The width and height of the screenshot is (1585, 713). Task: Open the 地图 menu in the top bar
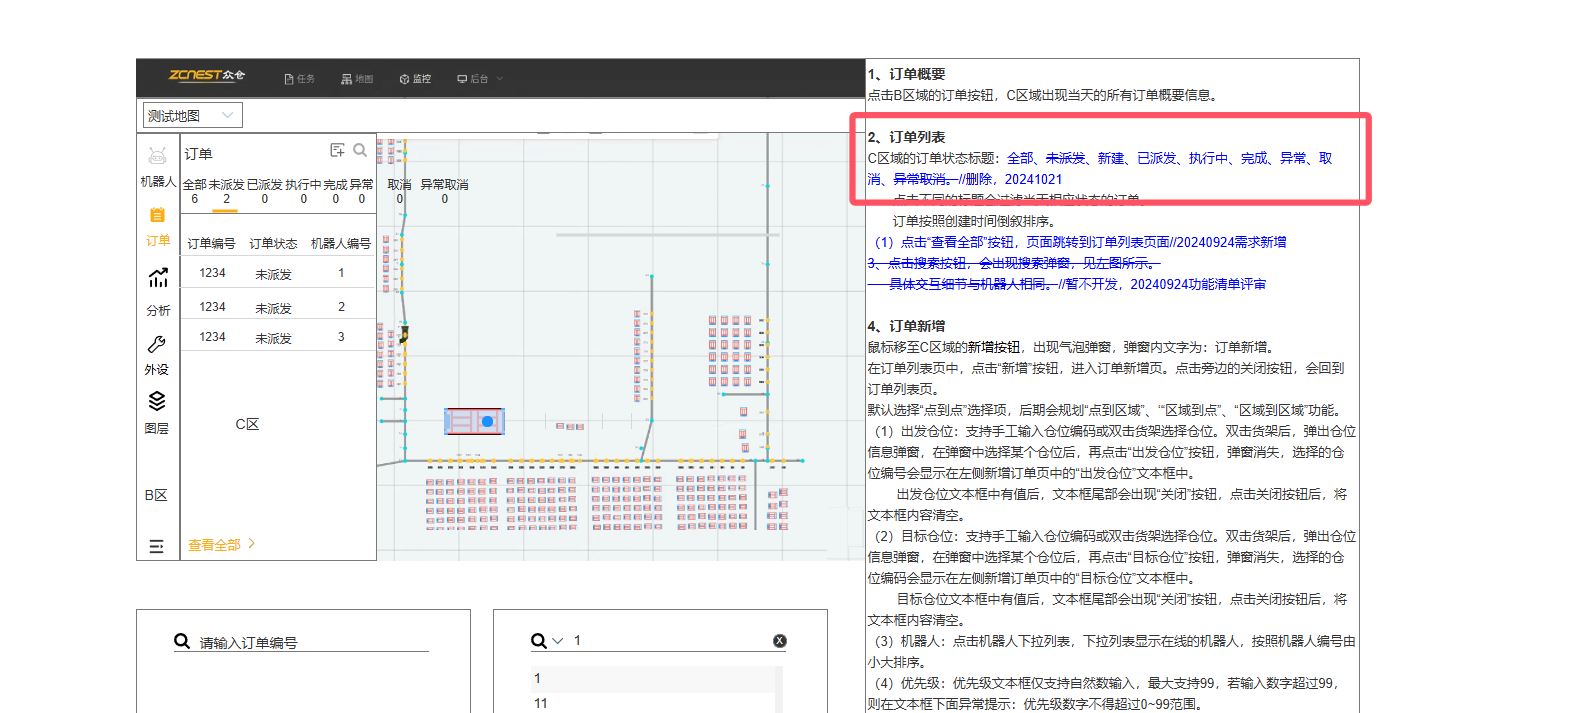point(357,79)
